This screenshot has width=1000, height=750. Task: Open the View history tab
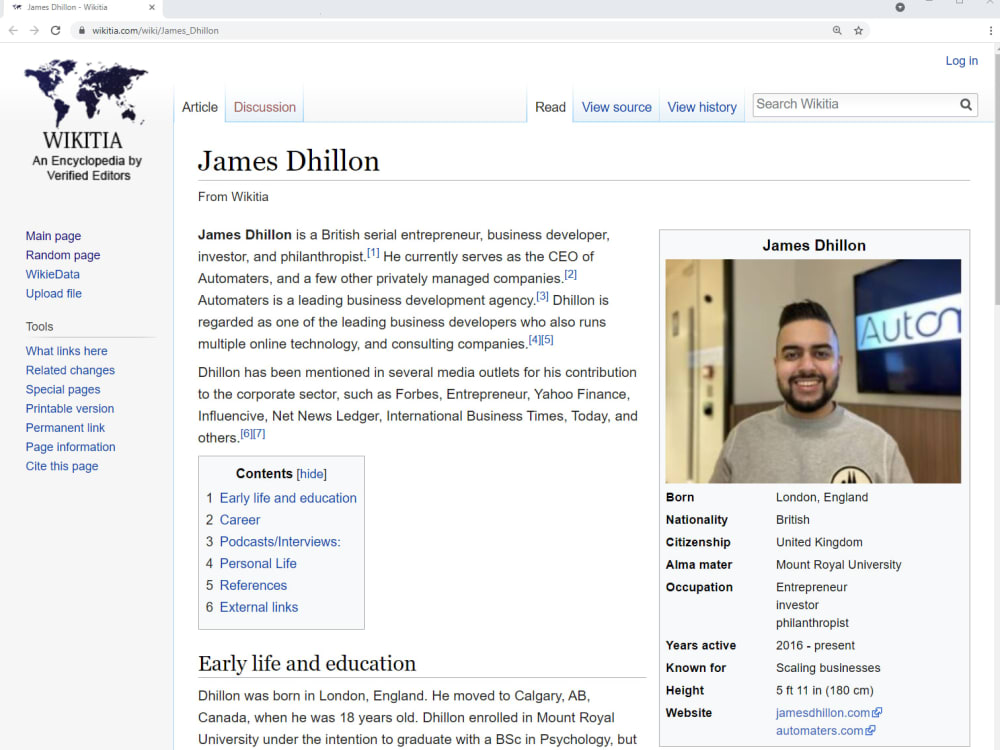(702, 107)
